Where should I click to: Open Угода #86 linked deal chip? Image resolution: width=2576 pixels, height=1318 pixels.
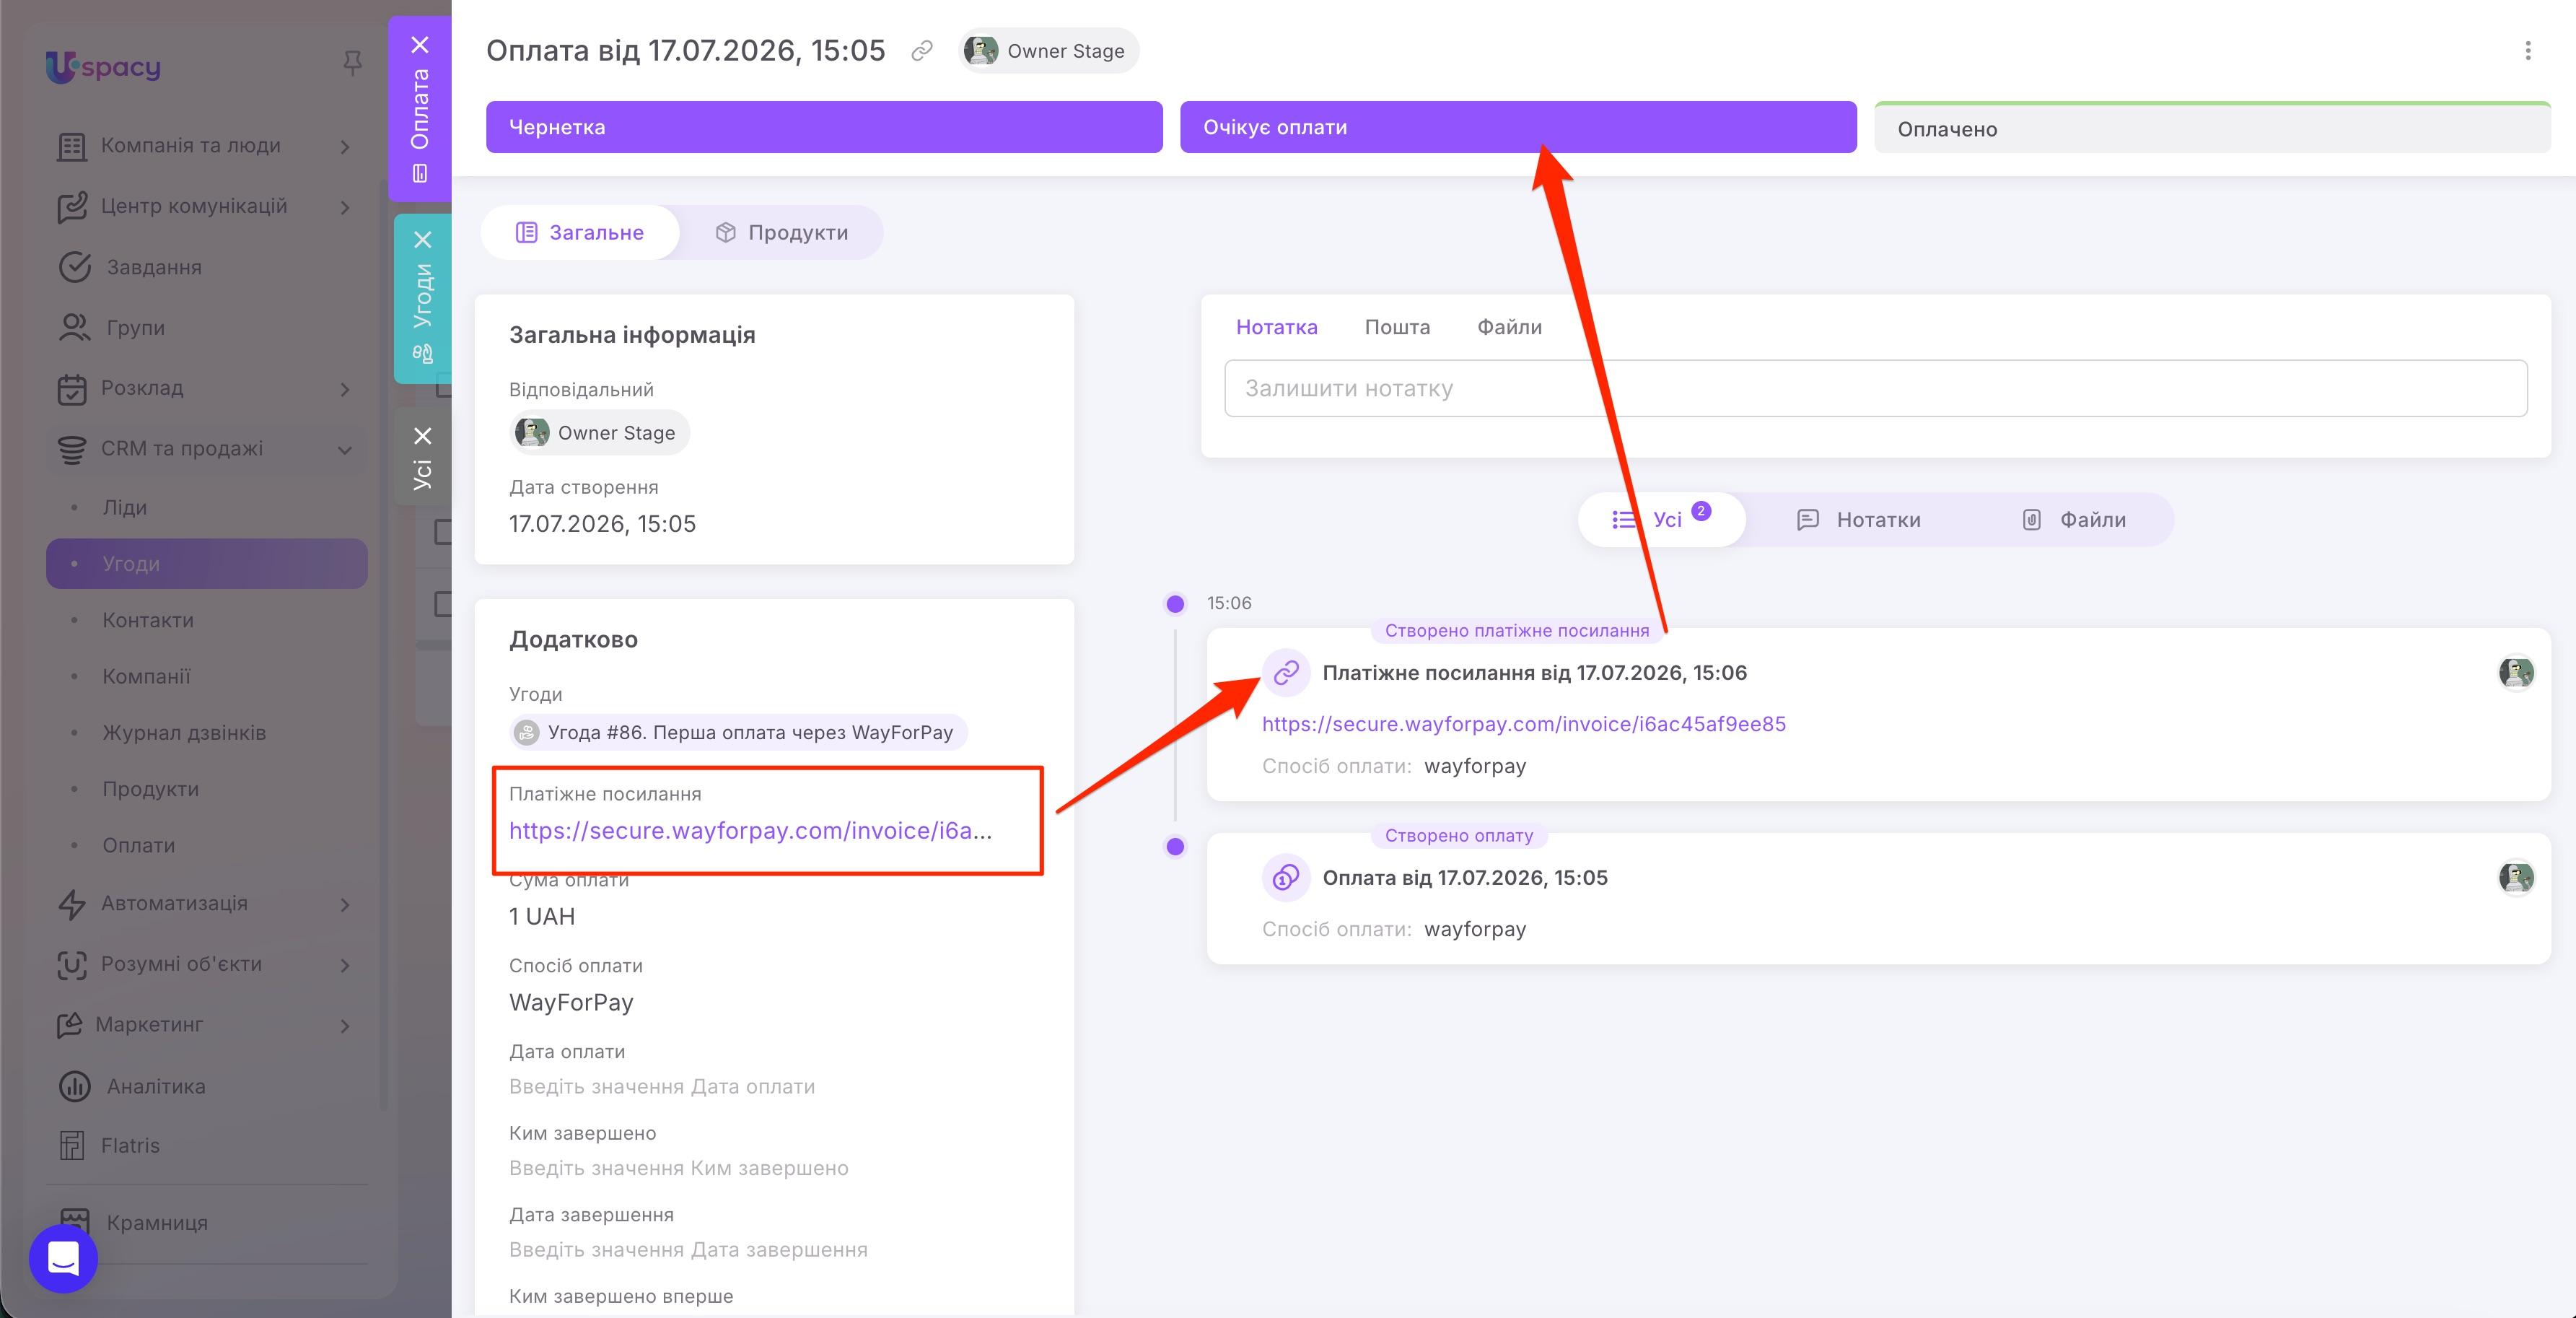[x=738, y=732]
